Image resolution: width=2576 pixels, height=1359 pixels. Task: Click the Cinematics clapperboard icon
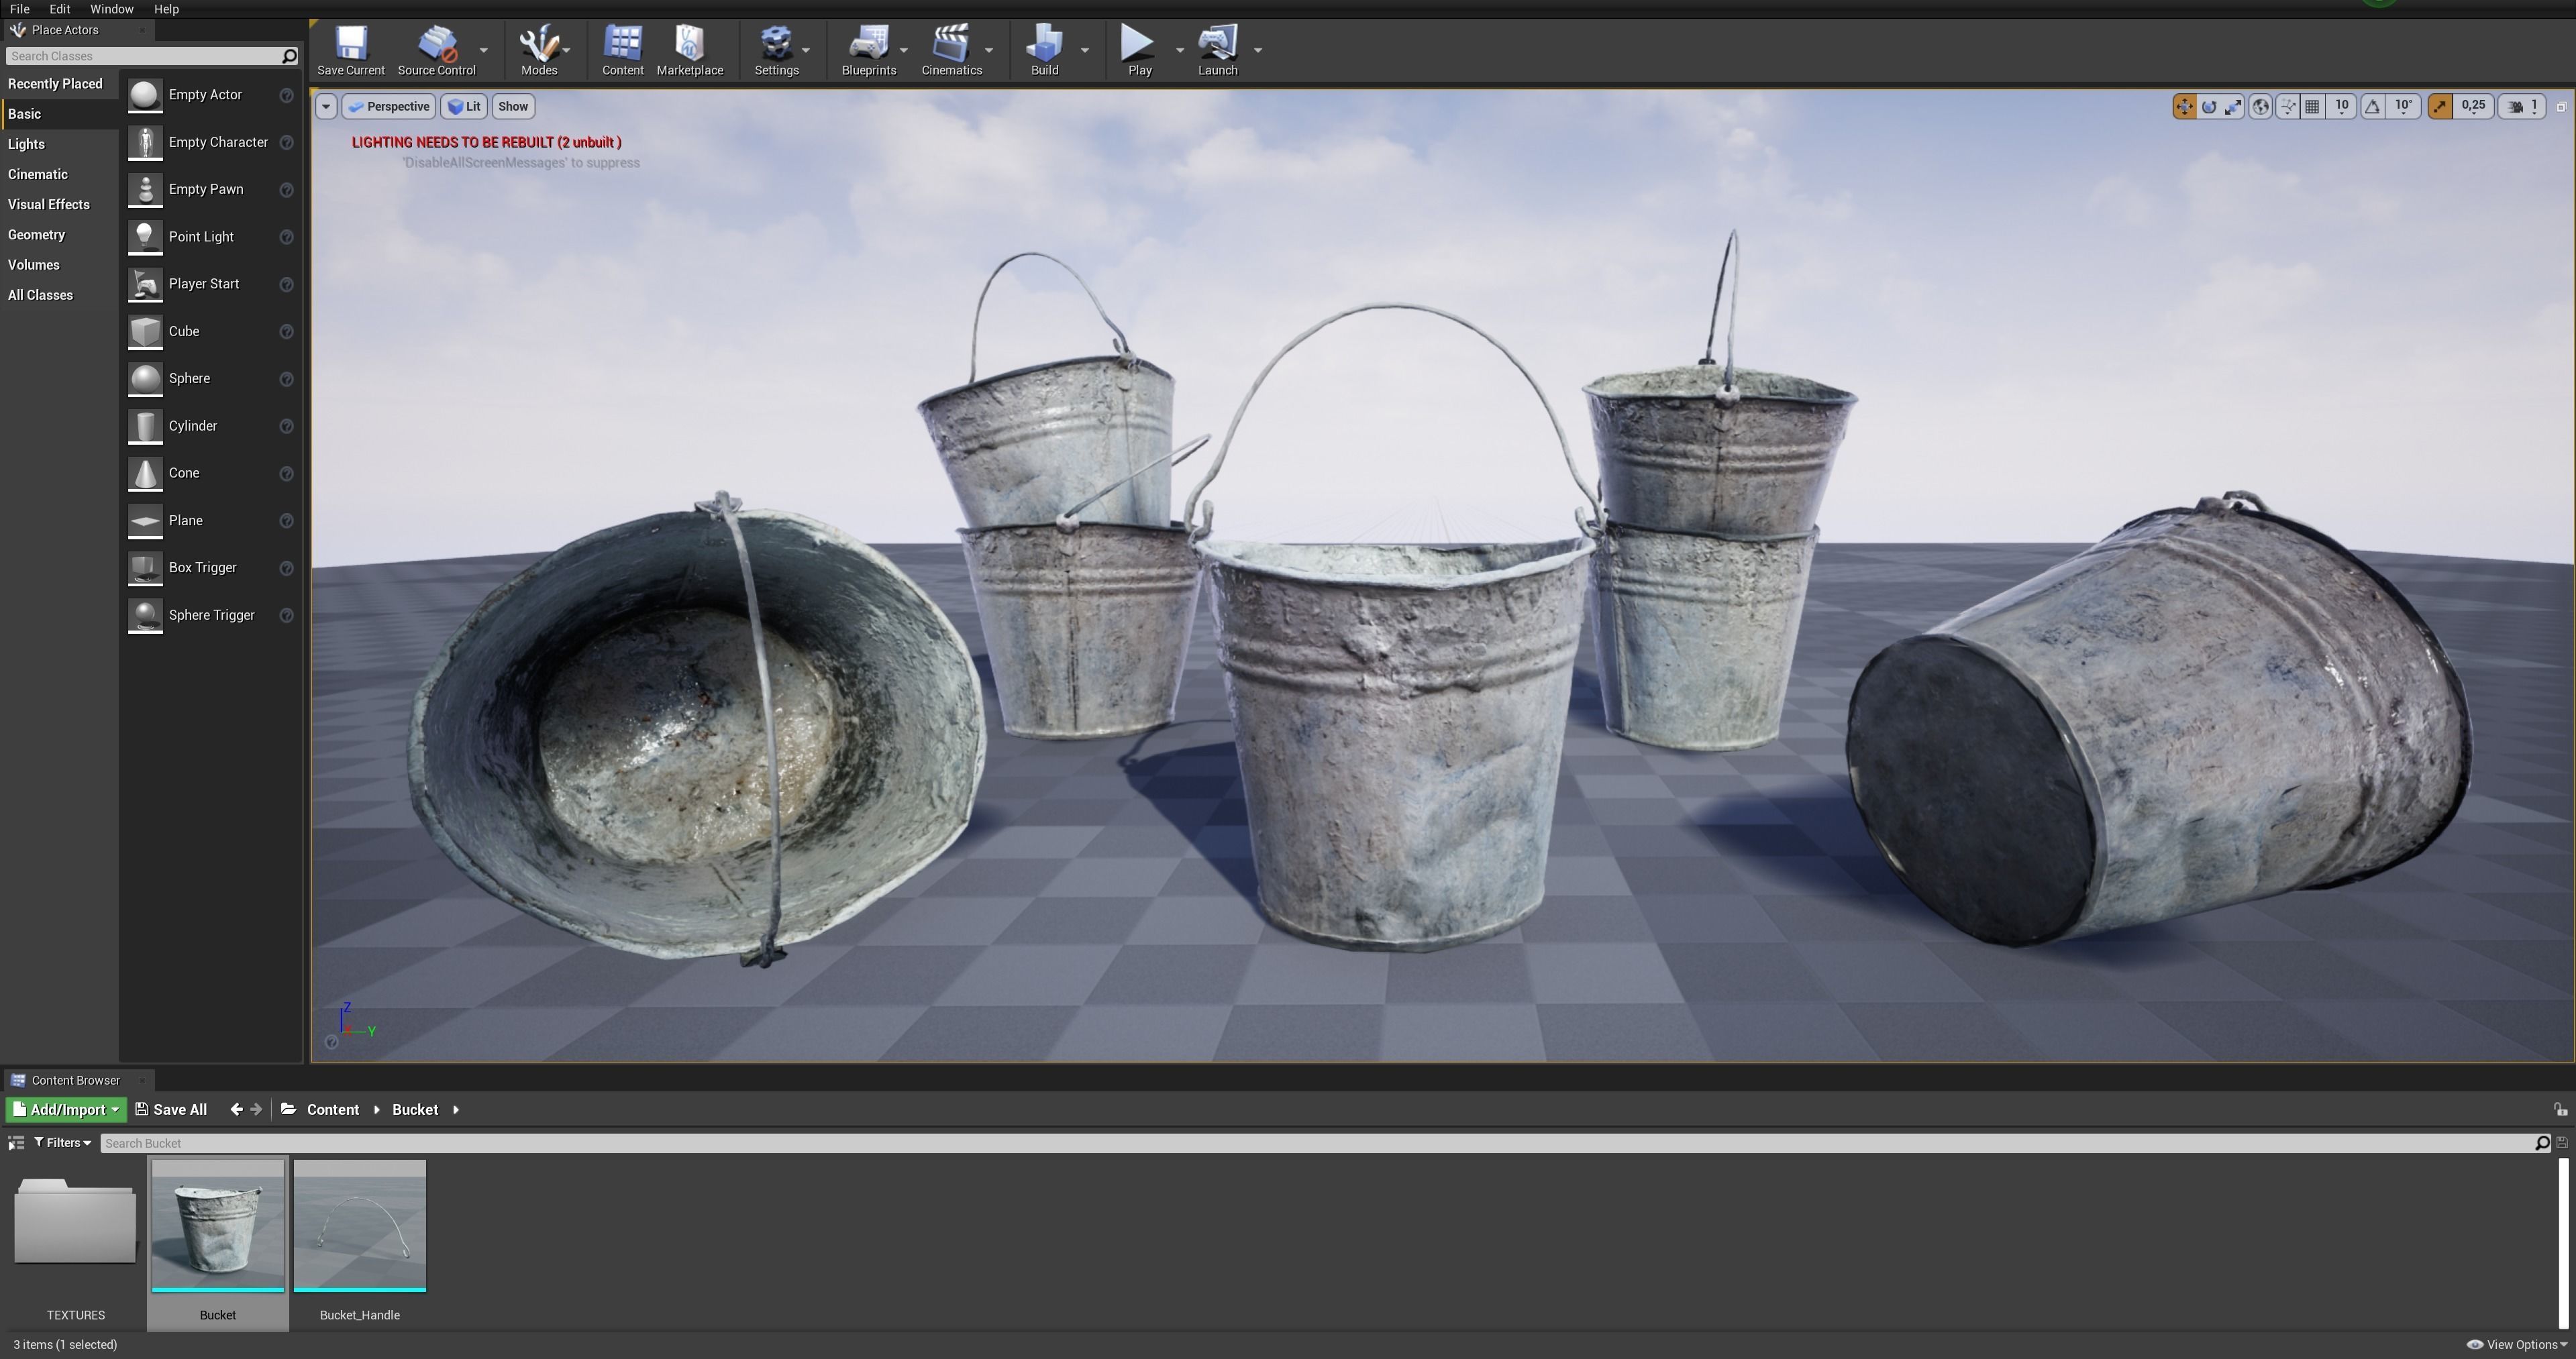pos(951,44)
